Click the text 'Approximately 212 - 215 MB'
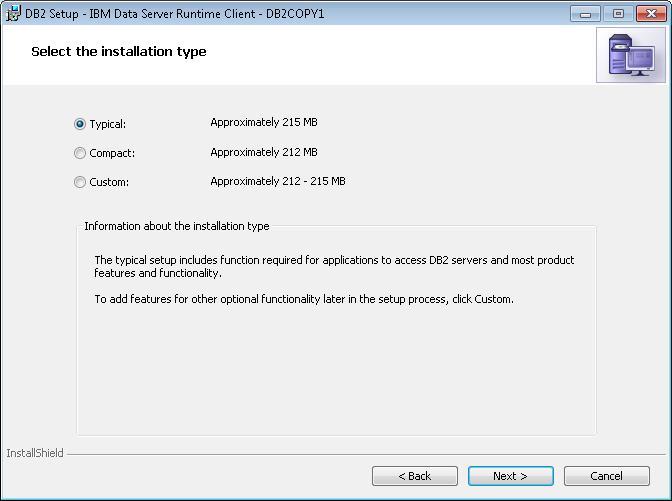This screenshot has height=501, width=672. pyautogui.click(x=278, y=181)
